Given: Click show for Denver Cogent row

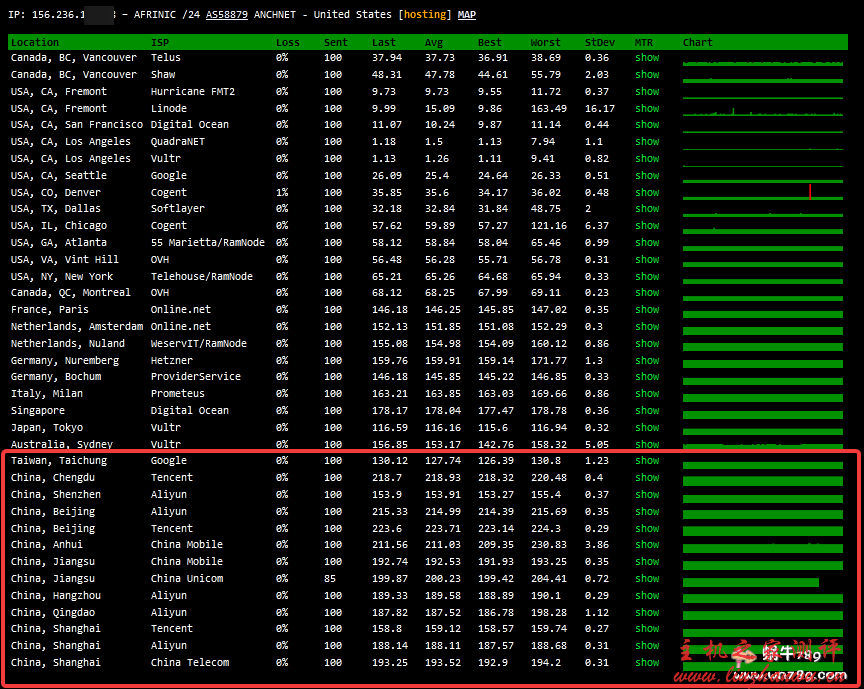Looking at the screenshot, I should coord(647,192).
